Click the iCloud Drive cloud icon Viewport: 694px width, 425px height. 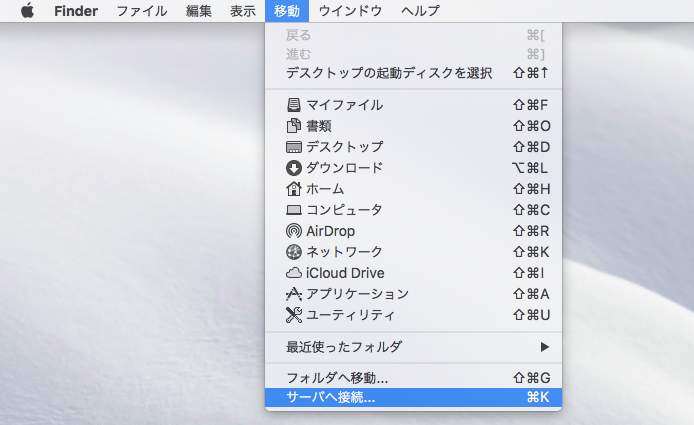293,273
